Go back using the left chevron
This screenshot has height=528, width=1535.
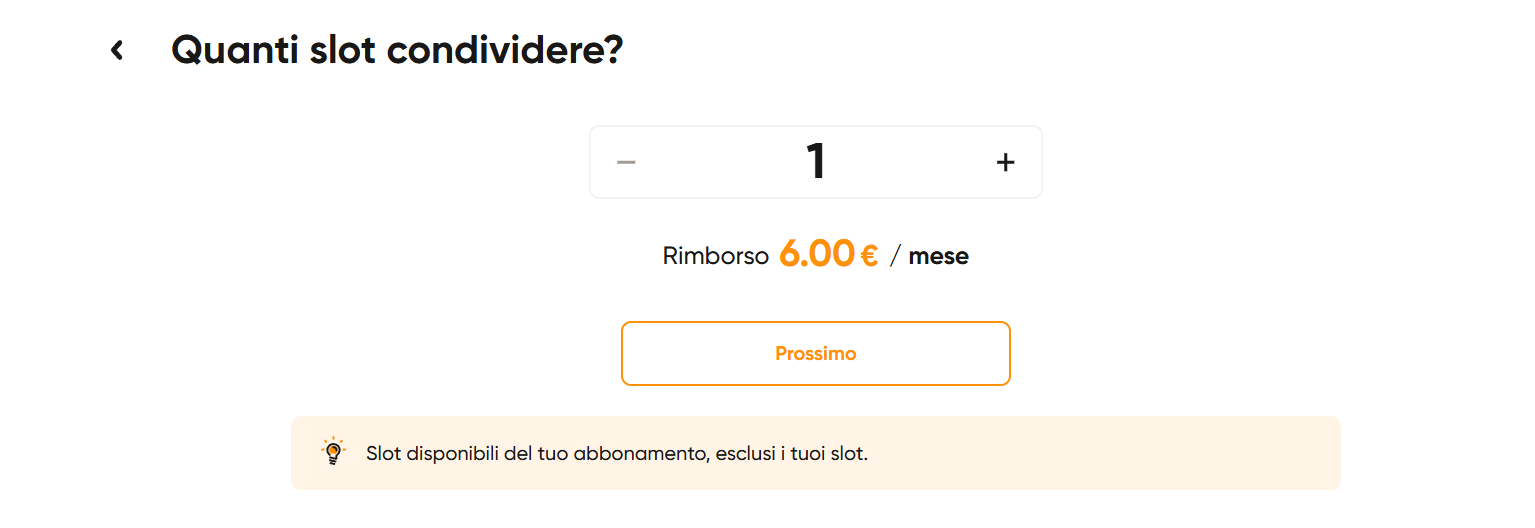[117, 50]
